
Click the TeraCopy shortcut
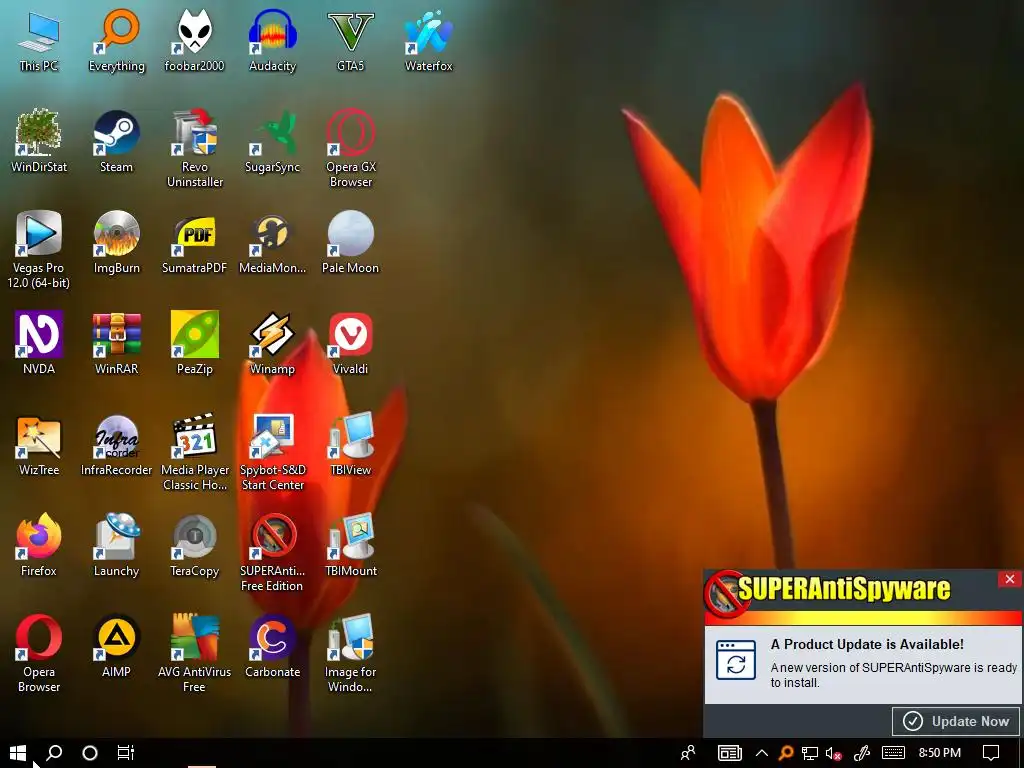[x=194, y=545]
